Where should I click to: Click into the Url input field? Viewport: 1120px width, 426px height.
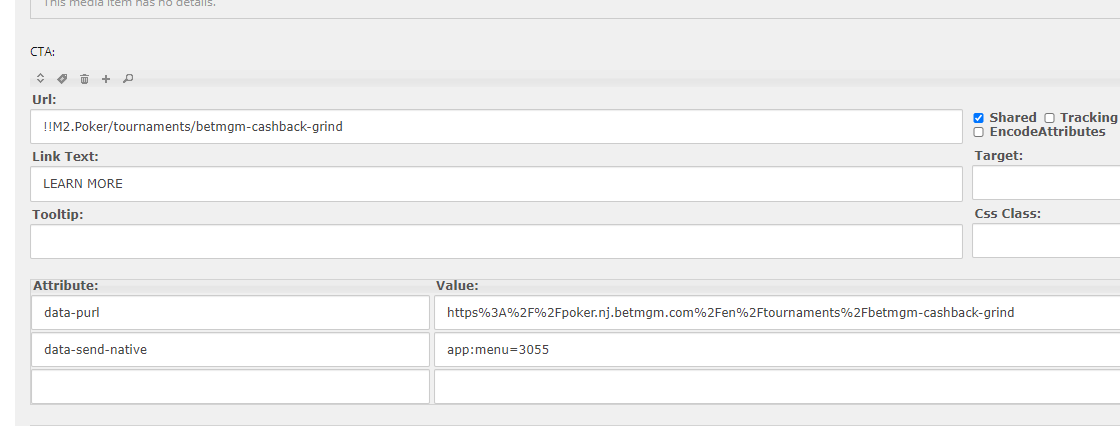click(x=496, y=127)
